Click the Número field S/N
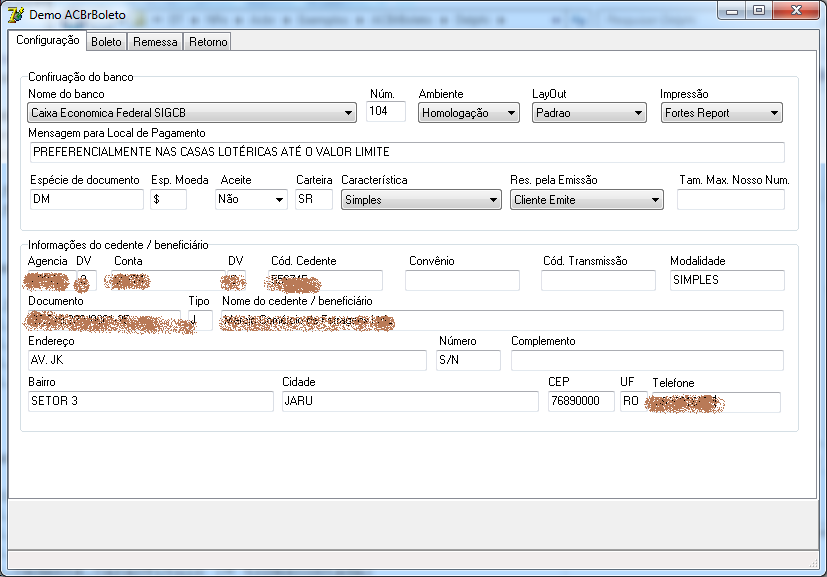This screenshot has width=827, height=577. point(468,361)
